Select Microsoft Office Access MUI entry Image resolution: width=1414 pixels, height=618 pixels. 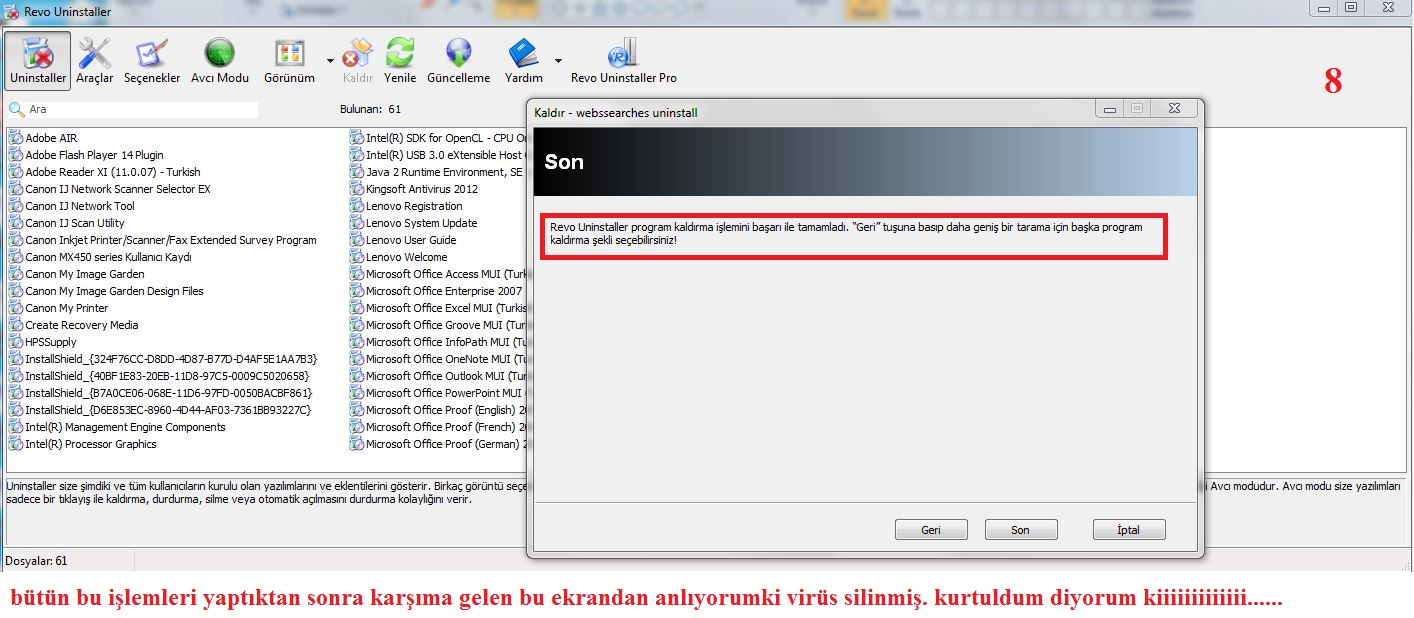tap(438, 274)
